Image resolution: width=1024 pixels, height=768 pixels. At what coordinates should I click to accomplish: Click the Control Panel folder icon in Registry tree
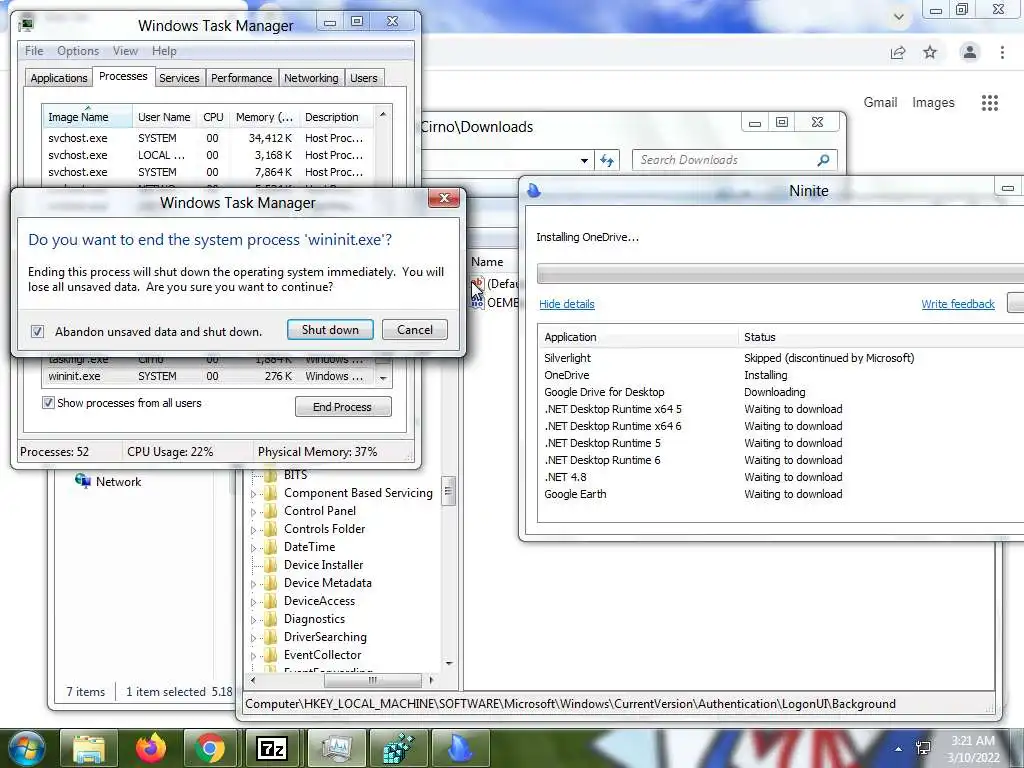pos(270,511)
